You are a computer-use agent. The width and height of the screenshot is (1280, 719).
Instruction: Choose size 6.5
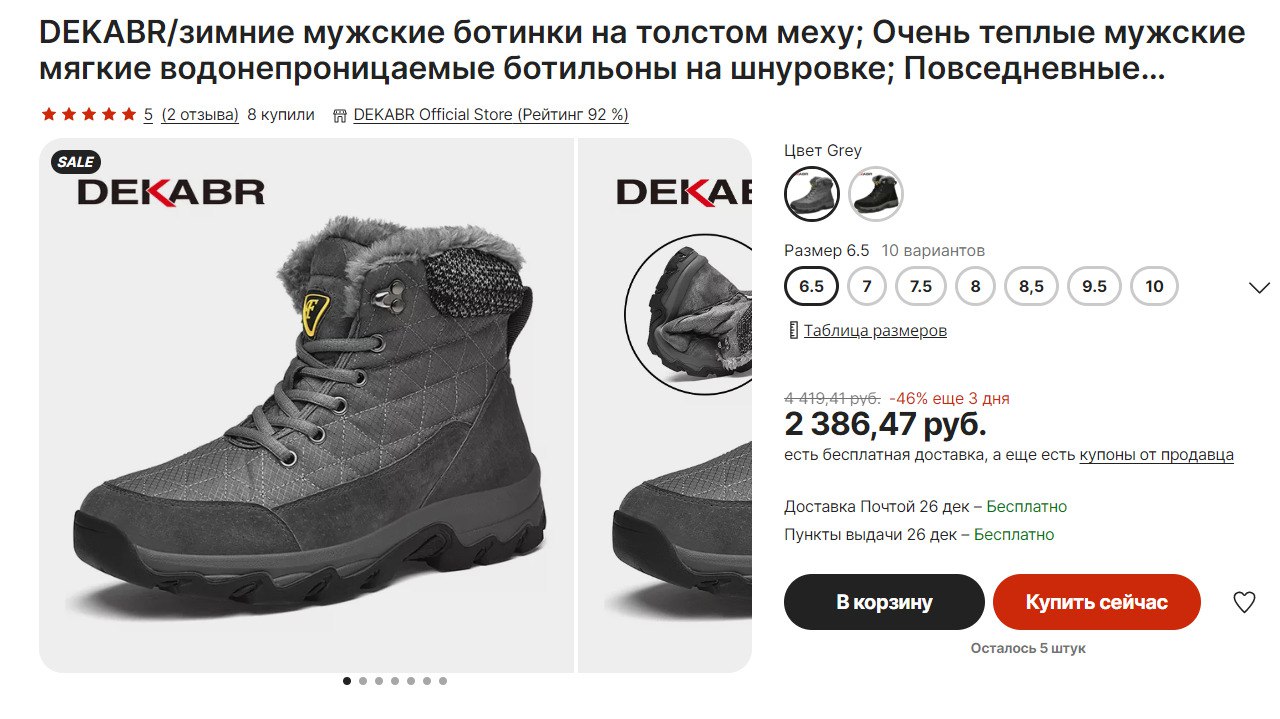coord(812,286)
